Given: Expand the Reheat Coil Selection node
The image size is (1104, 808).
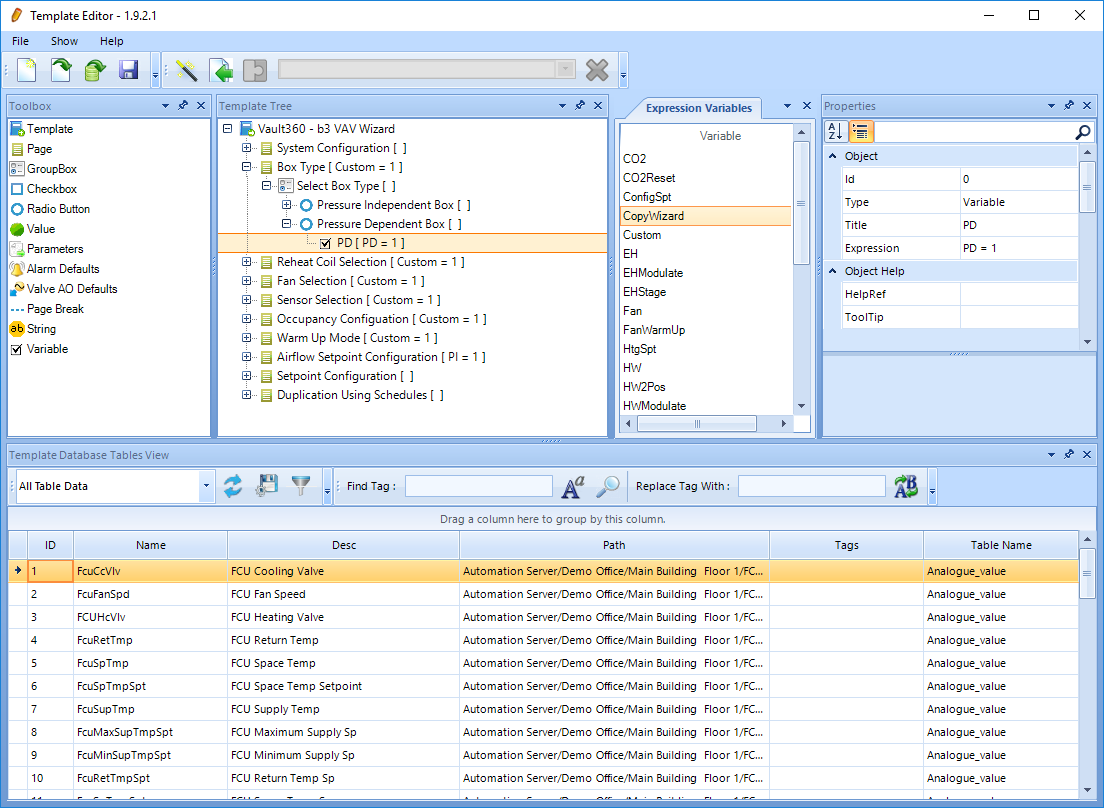Looking at the screenshot, I should coord(246,262).
